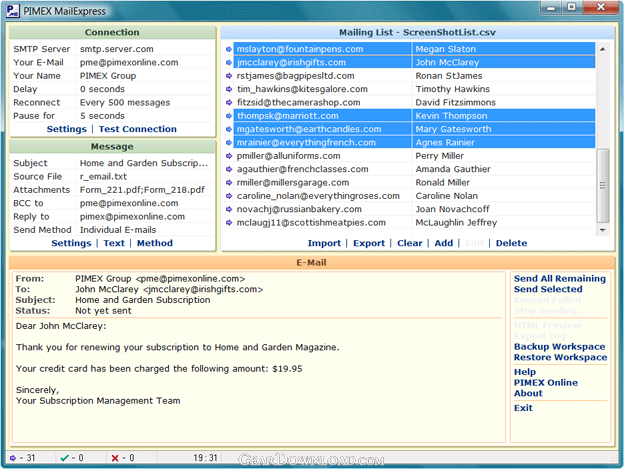This screenshot has width=624, height=469.
Task: Open message Settings link
Action: click(x=71, y=243)
